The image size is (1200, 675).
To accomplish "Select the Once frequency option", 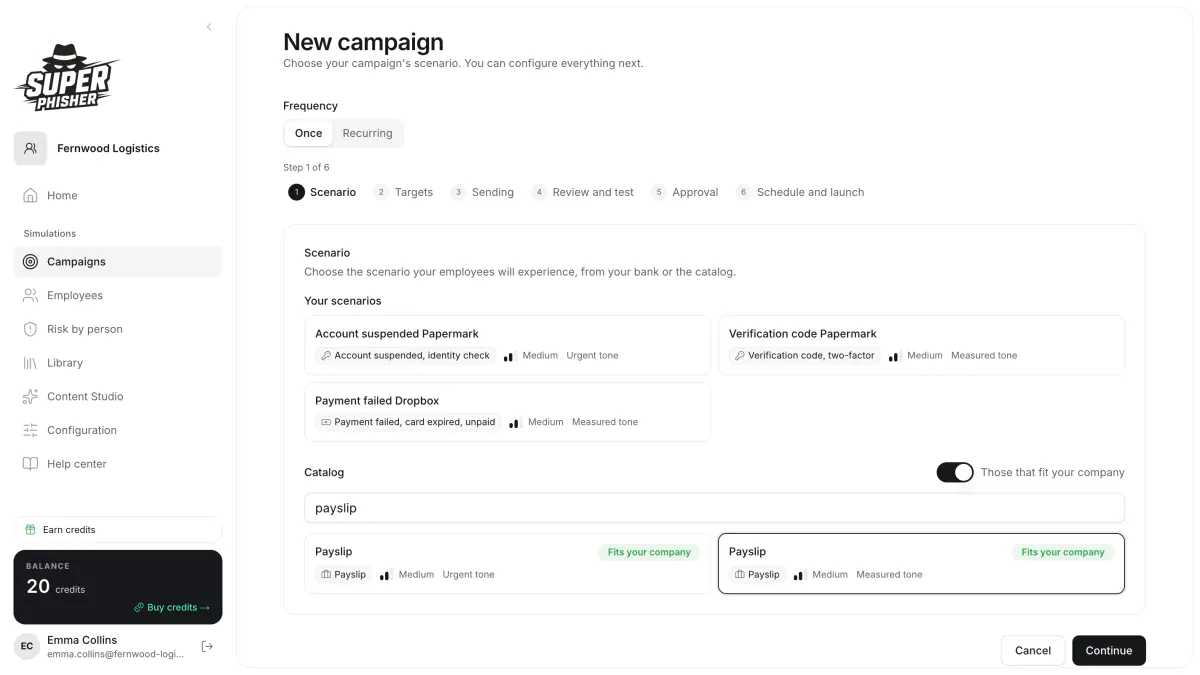I will (x=309, y=133).
